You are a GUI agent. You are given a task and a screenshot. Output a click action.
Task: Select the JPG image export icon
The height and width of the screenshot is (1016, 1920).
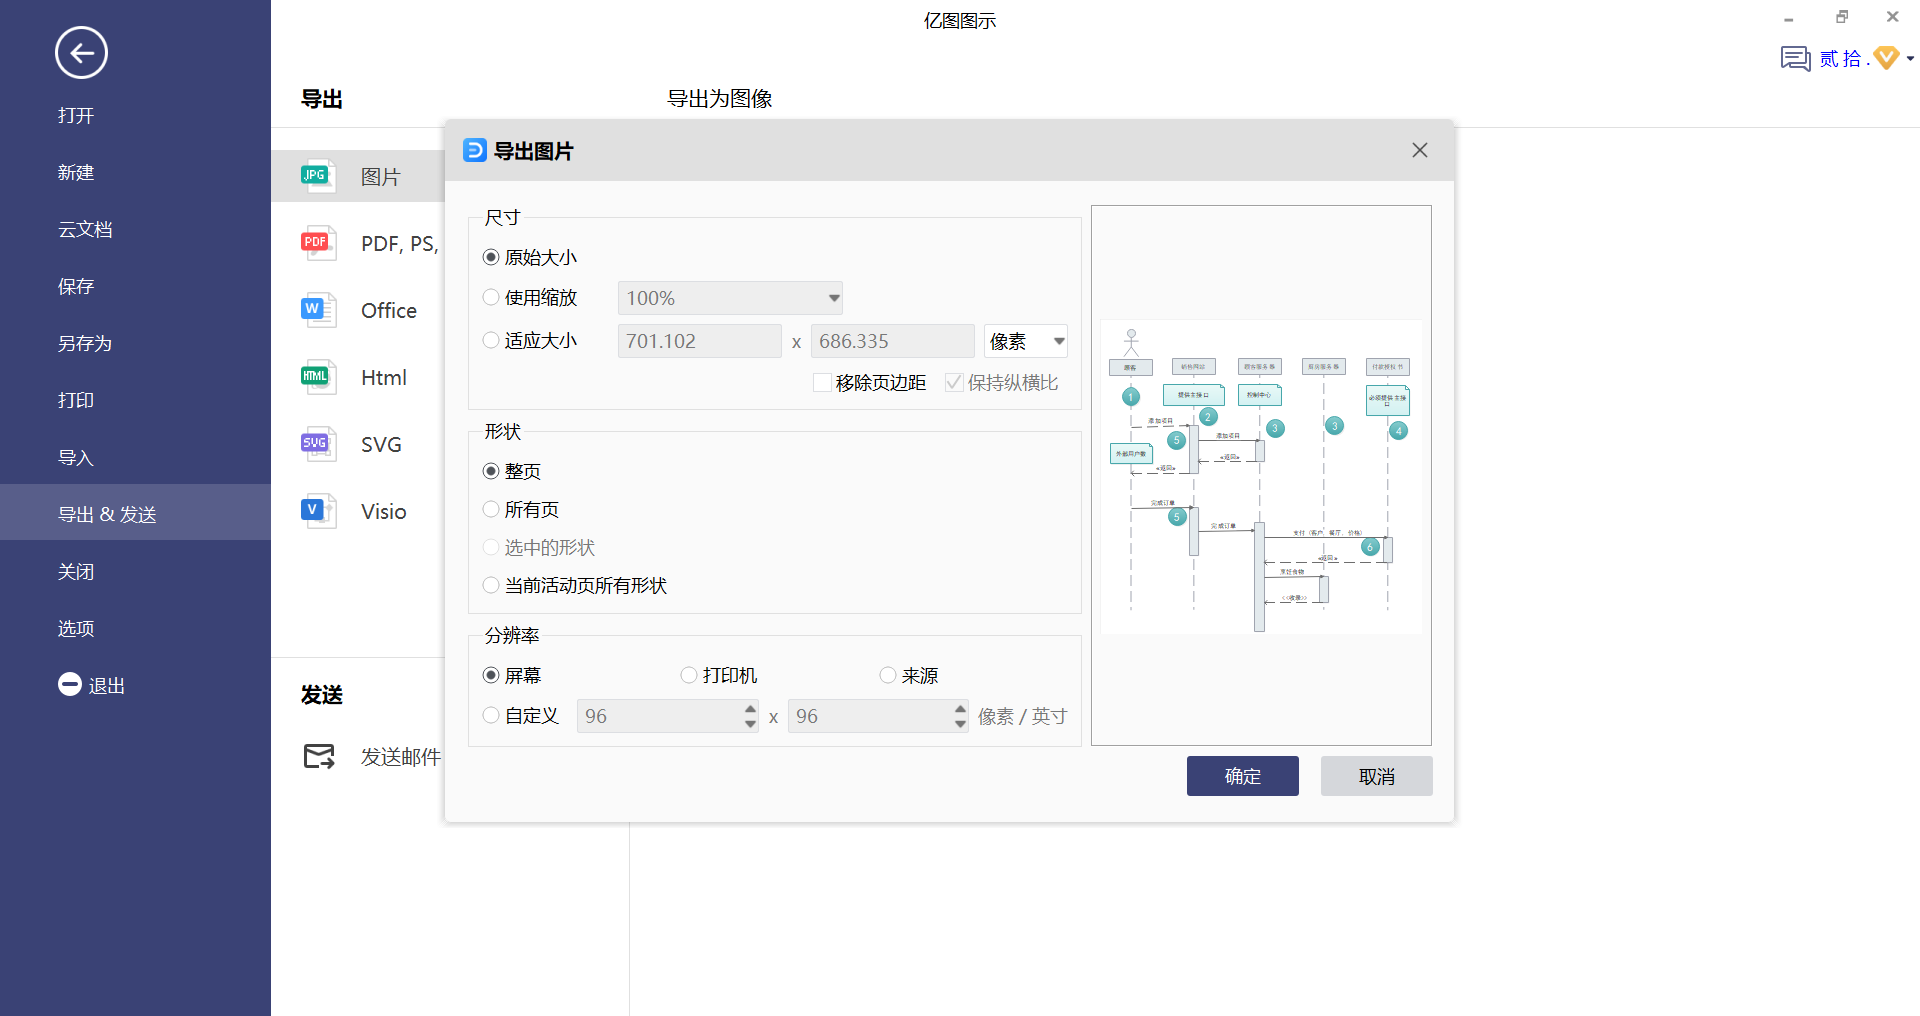317,177
